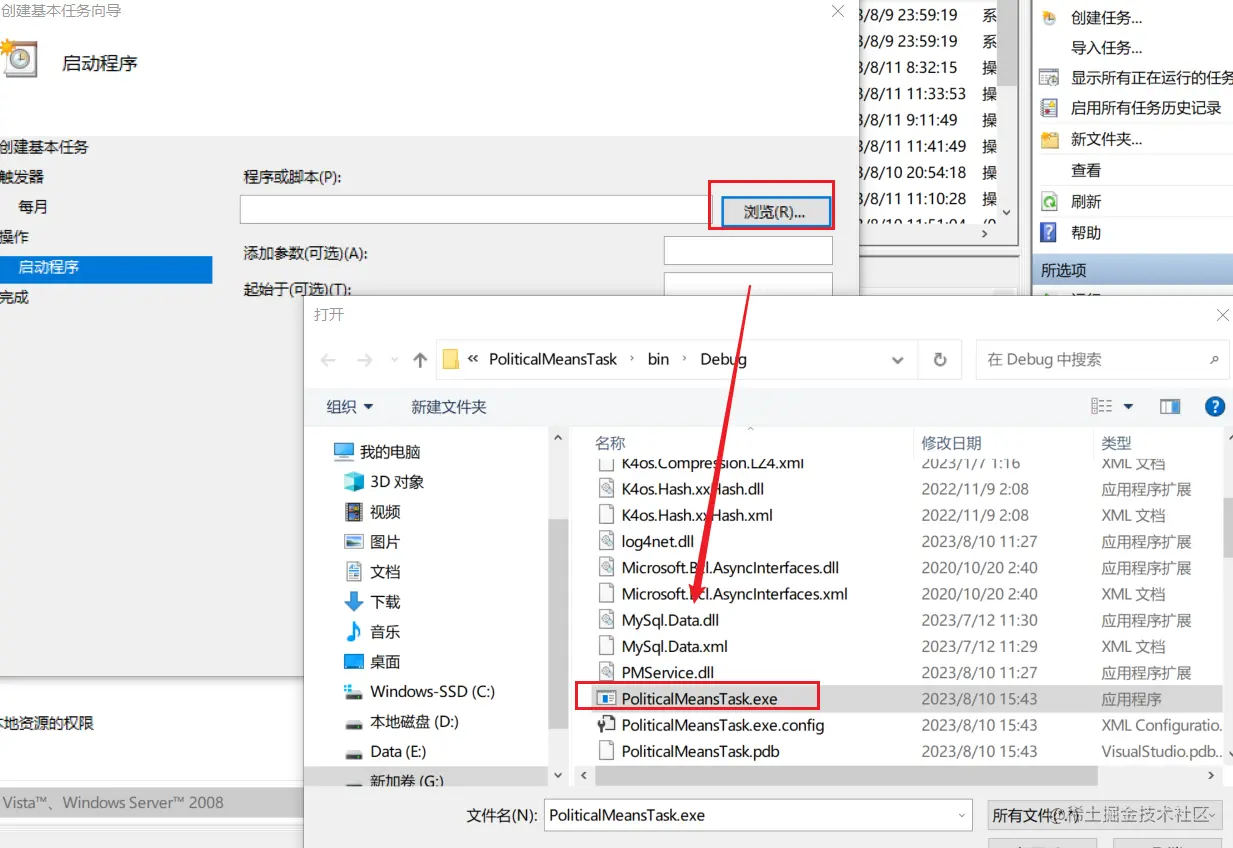
Task: Select file PoliticalMeansTask.exe.config
Action: 722,725
